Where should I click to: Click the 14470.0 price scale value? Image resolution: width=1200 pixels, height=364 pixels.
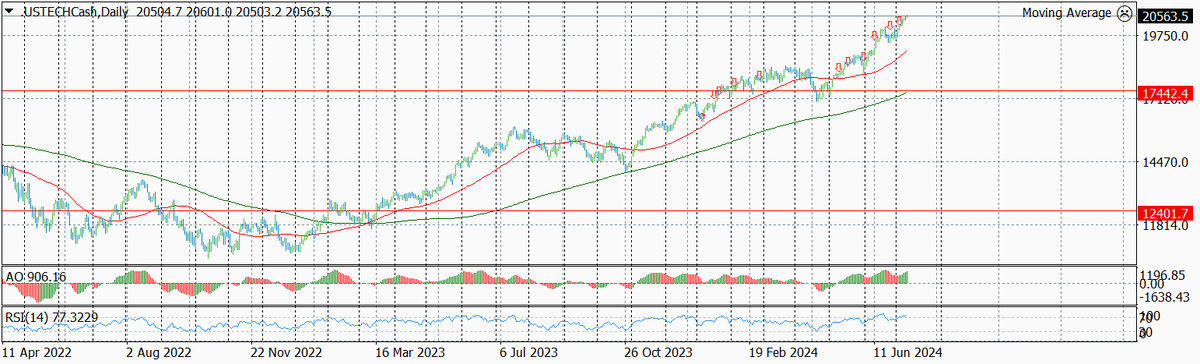point(1164,162)
